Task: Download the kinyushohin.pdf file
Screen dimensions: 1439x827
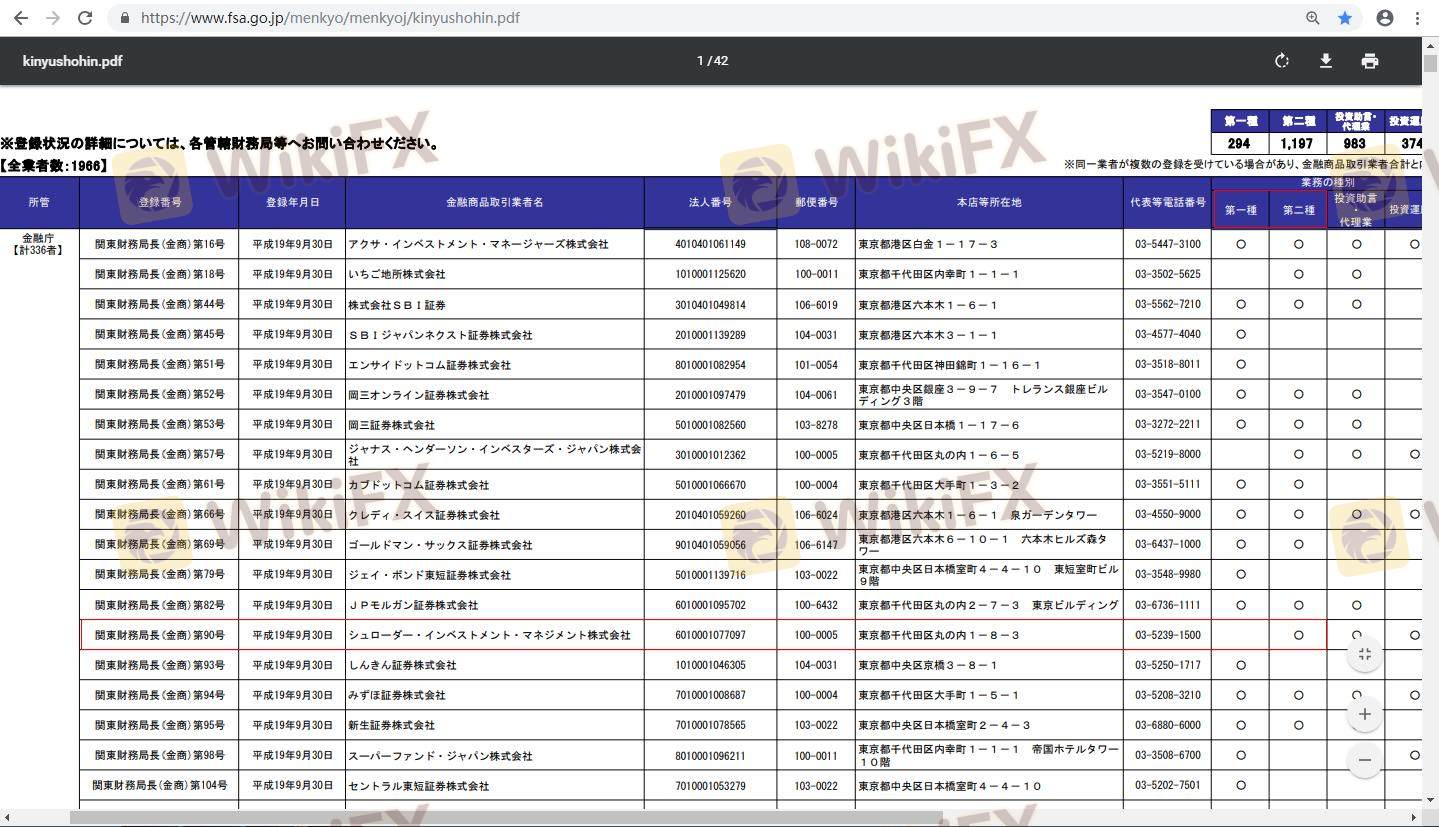Action: click(x=1326, y=61)
